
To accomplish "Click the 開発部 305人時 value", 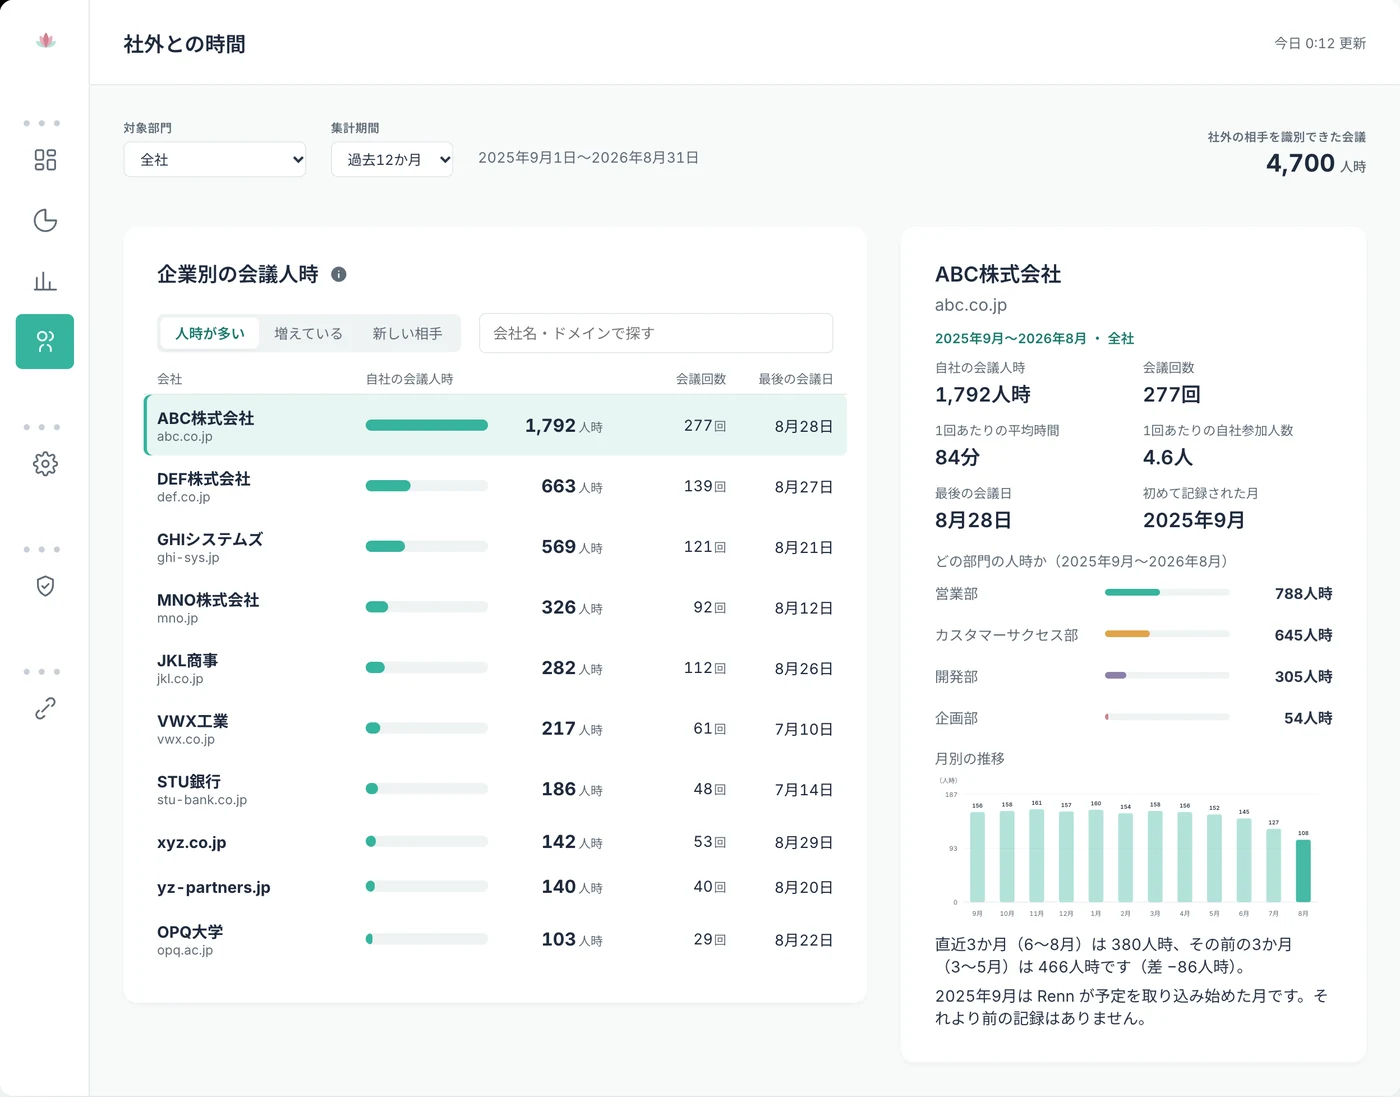I will [1303, 676].
